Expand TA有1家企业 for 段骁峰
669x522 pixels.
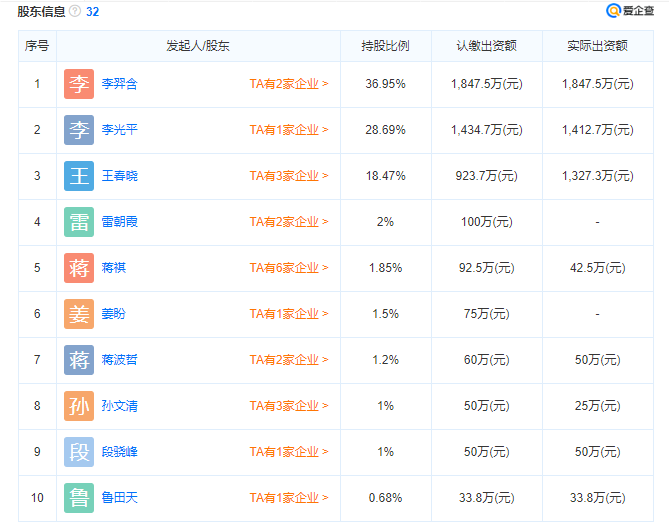pyautogui.click(x=289, y=452)
